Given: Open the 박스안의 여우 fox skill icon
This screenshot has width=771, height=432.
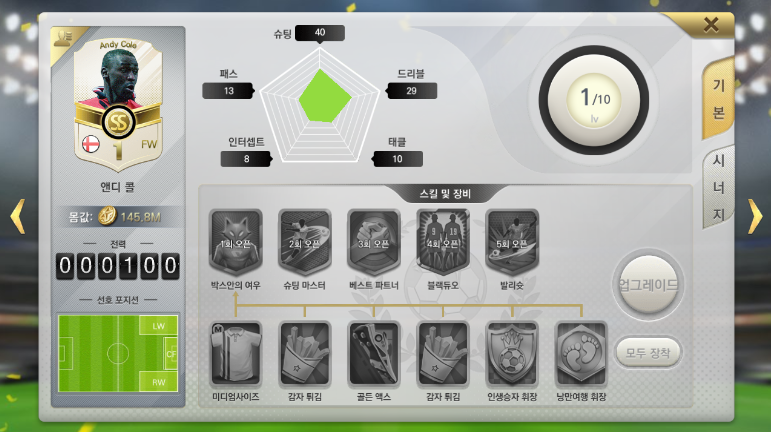Looking at the screenshot, I should click(236, 242).
